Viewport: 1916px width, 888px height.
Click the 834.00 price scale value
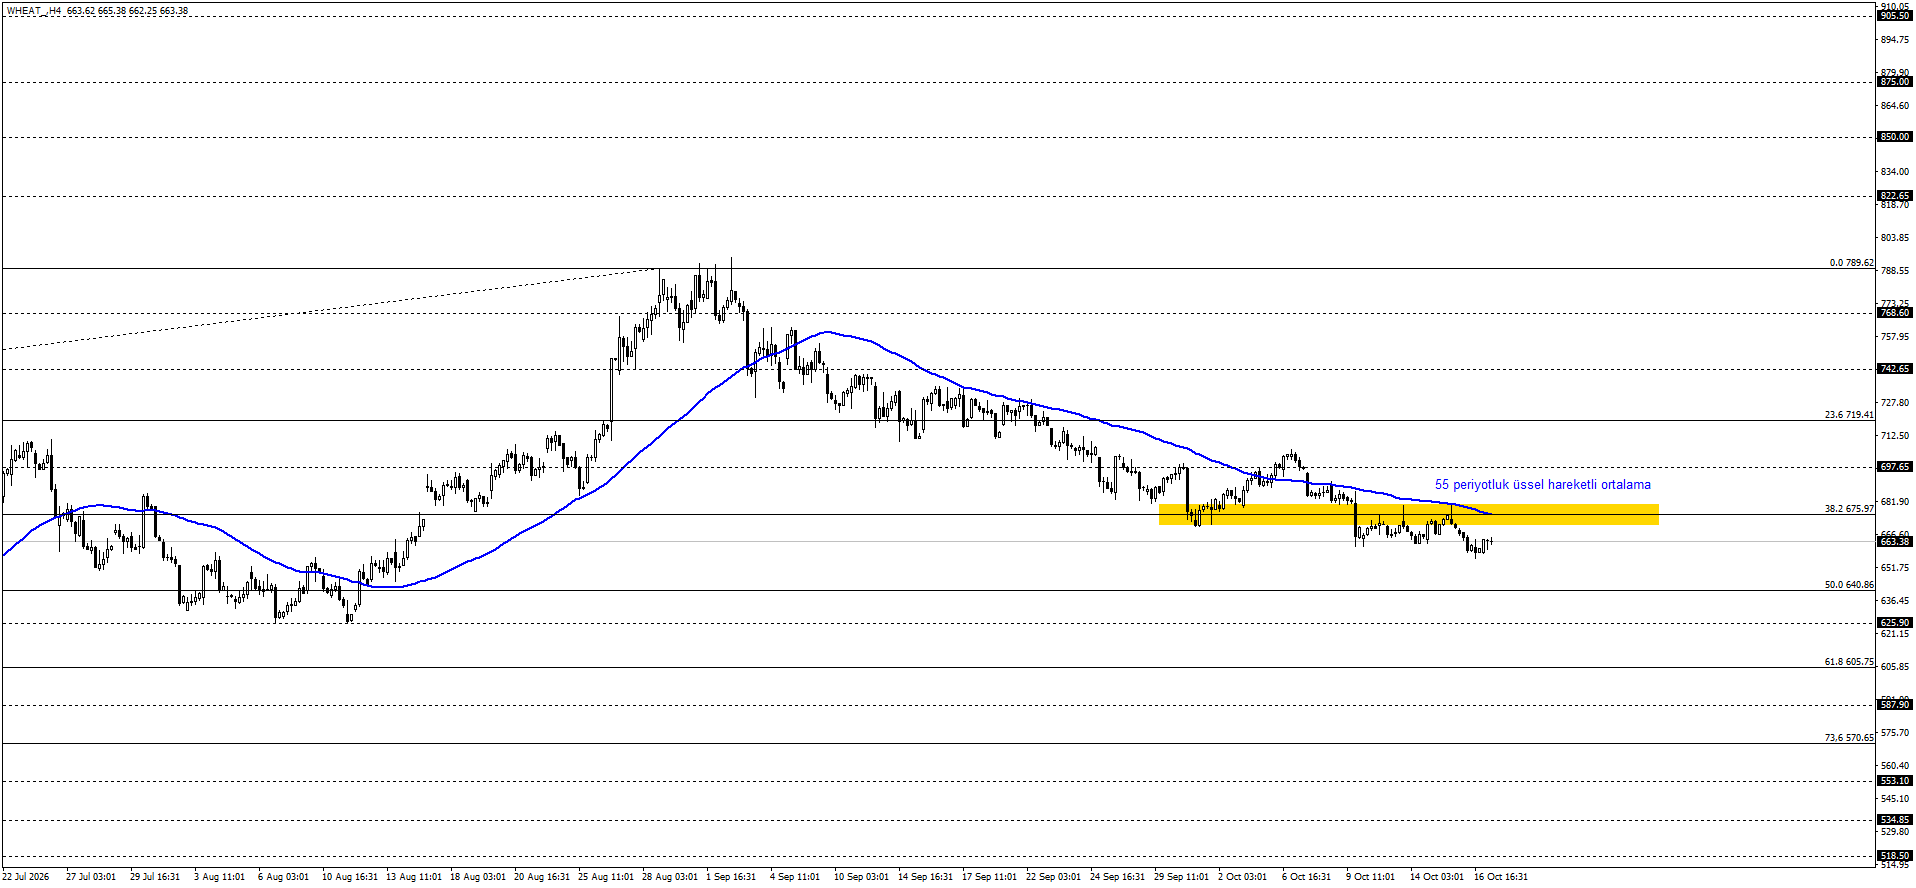pyautogui.click(x=1895, y=172)
